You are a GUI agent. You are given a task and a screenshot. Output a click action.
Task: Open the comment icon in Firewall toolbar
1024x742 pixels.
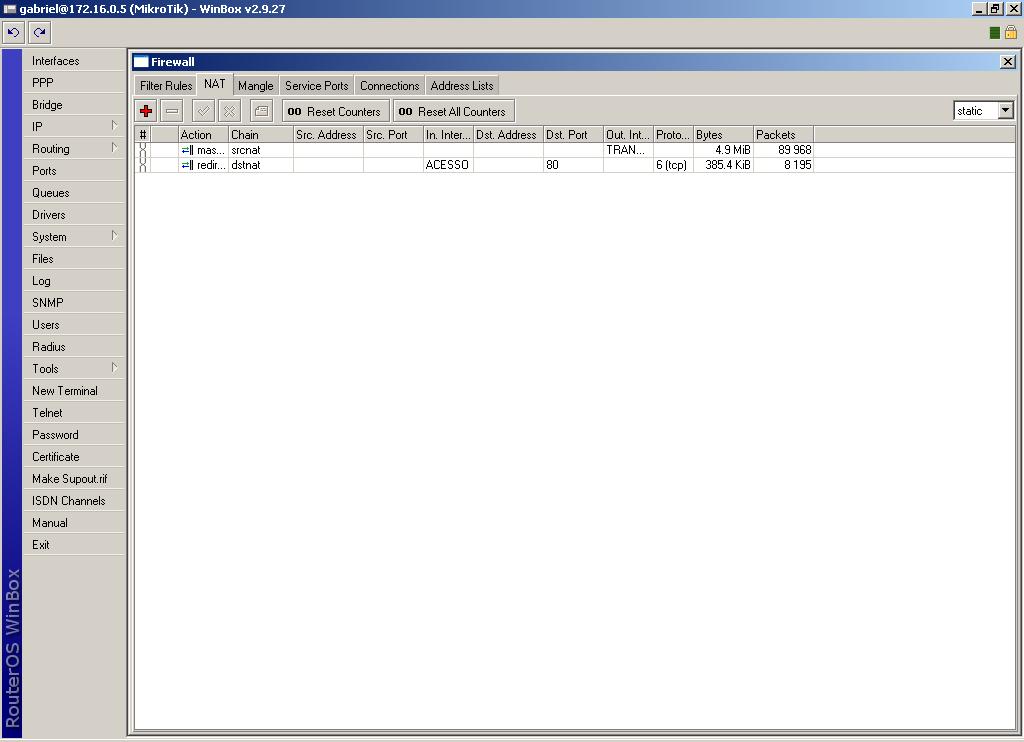261,111
